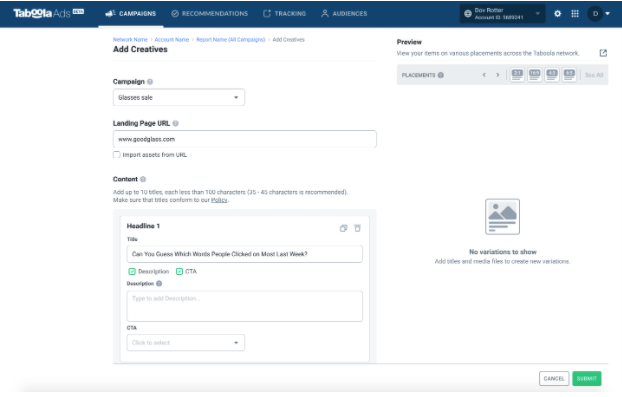Click the Cancel button

tap(554, 378)
